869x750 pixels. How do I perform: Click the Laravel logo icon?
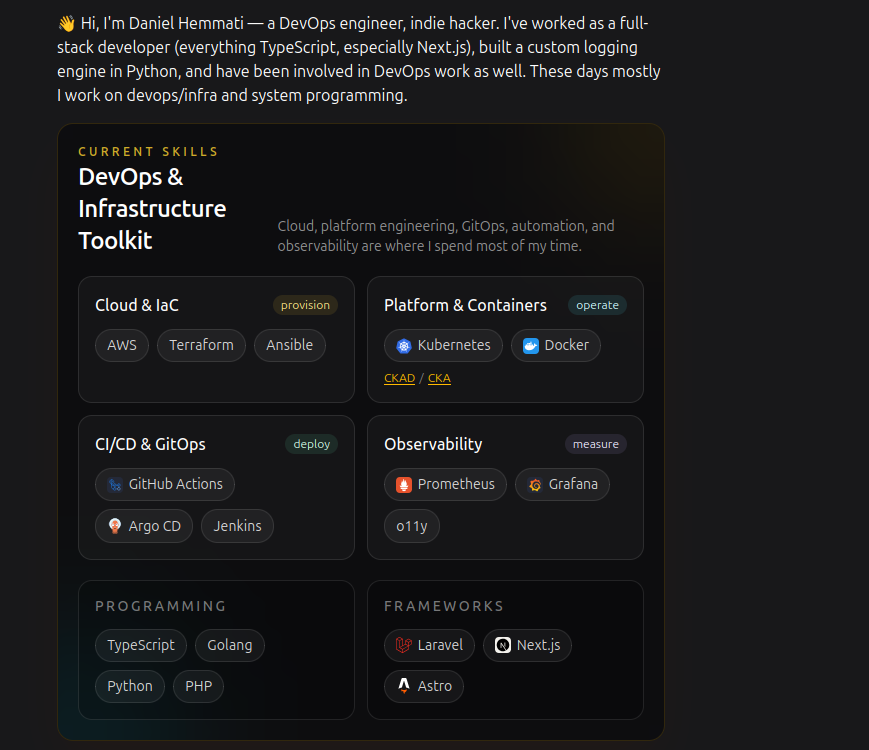(404, 645)
